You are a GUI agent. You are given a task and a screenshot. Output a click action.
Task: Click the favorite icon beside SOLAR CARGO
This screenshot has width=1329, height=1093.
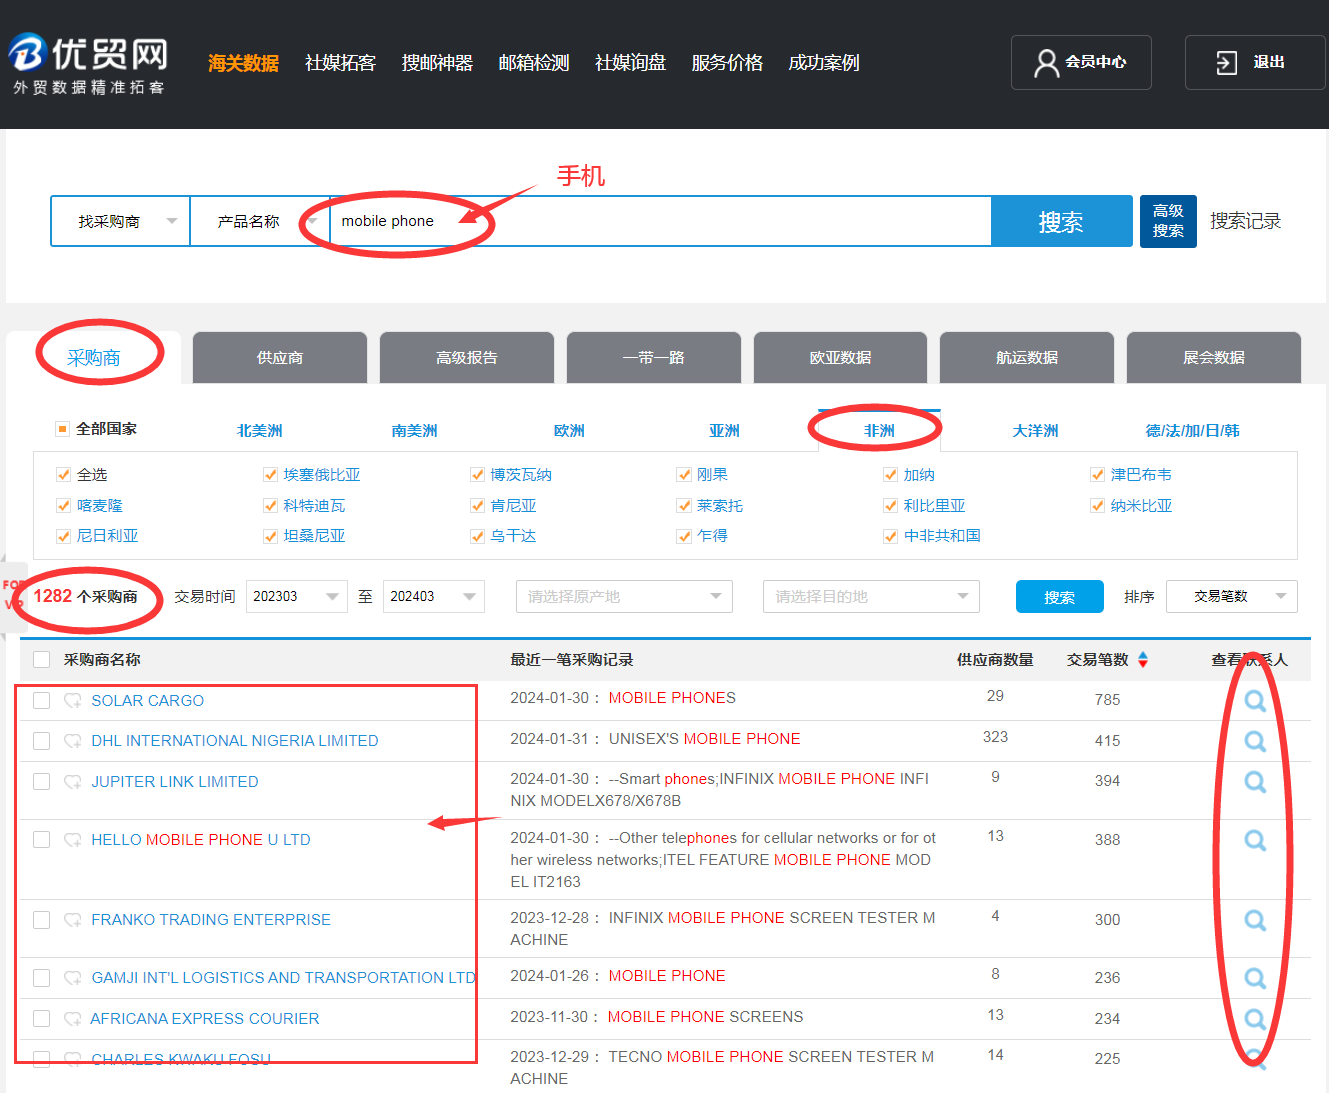pos(73,701)
